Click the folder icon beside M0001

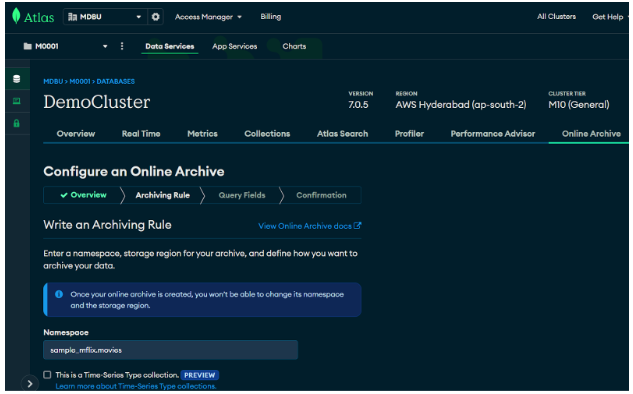click(27, 46)
